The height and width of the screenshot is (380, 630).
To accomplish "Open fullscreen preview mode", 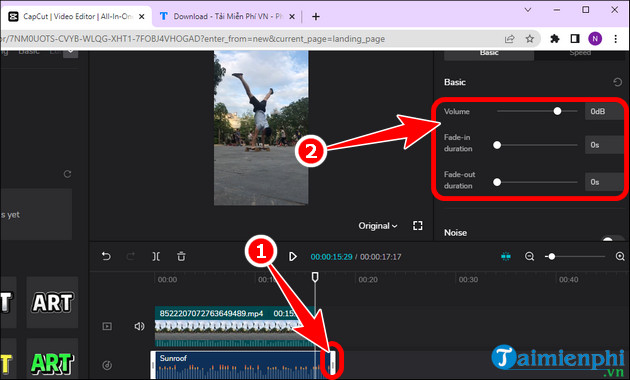I will (x=417, y=226).
